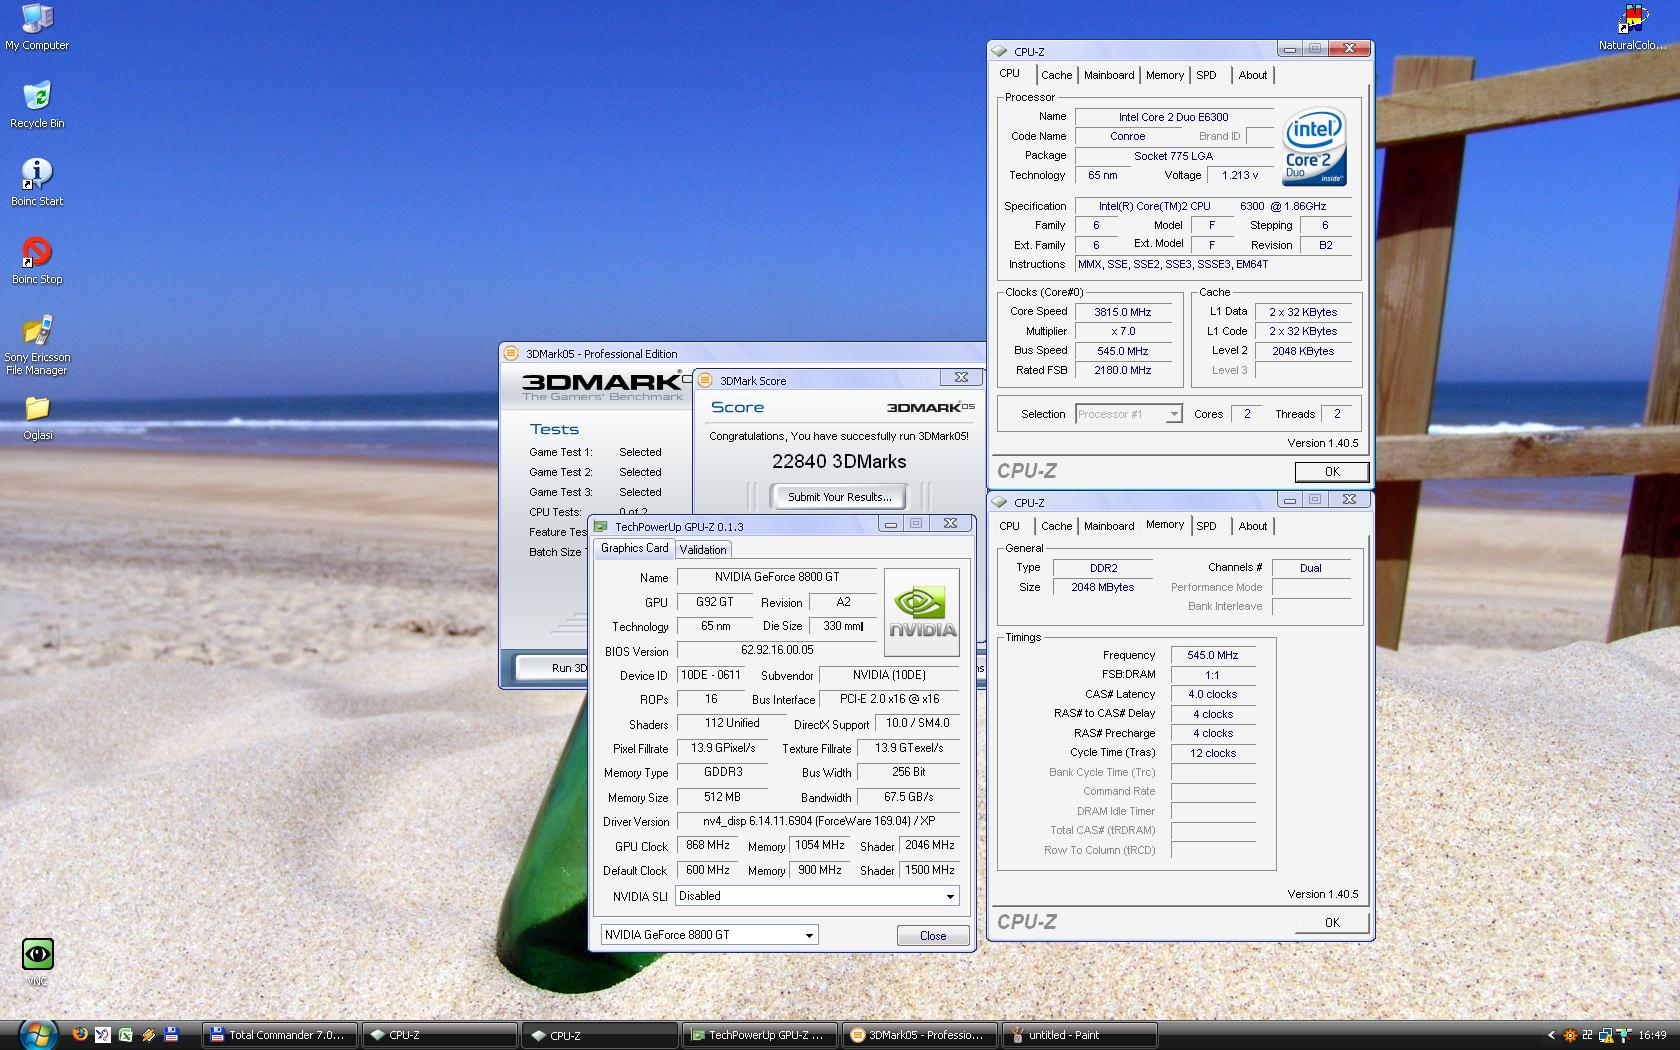This screenshot has width=1680, height=1050.
Task: Click the upper CPU-Z window title icon
Action: pyautogui.click(x=999, y=50)
